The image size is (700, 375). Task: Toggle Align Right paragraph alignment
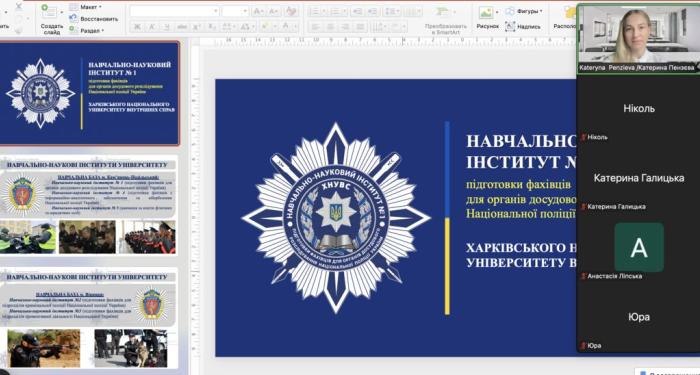346,27
